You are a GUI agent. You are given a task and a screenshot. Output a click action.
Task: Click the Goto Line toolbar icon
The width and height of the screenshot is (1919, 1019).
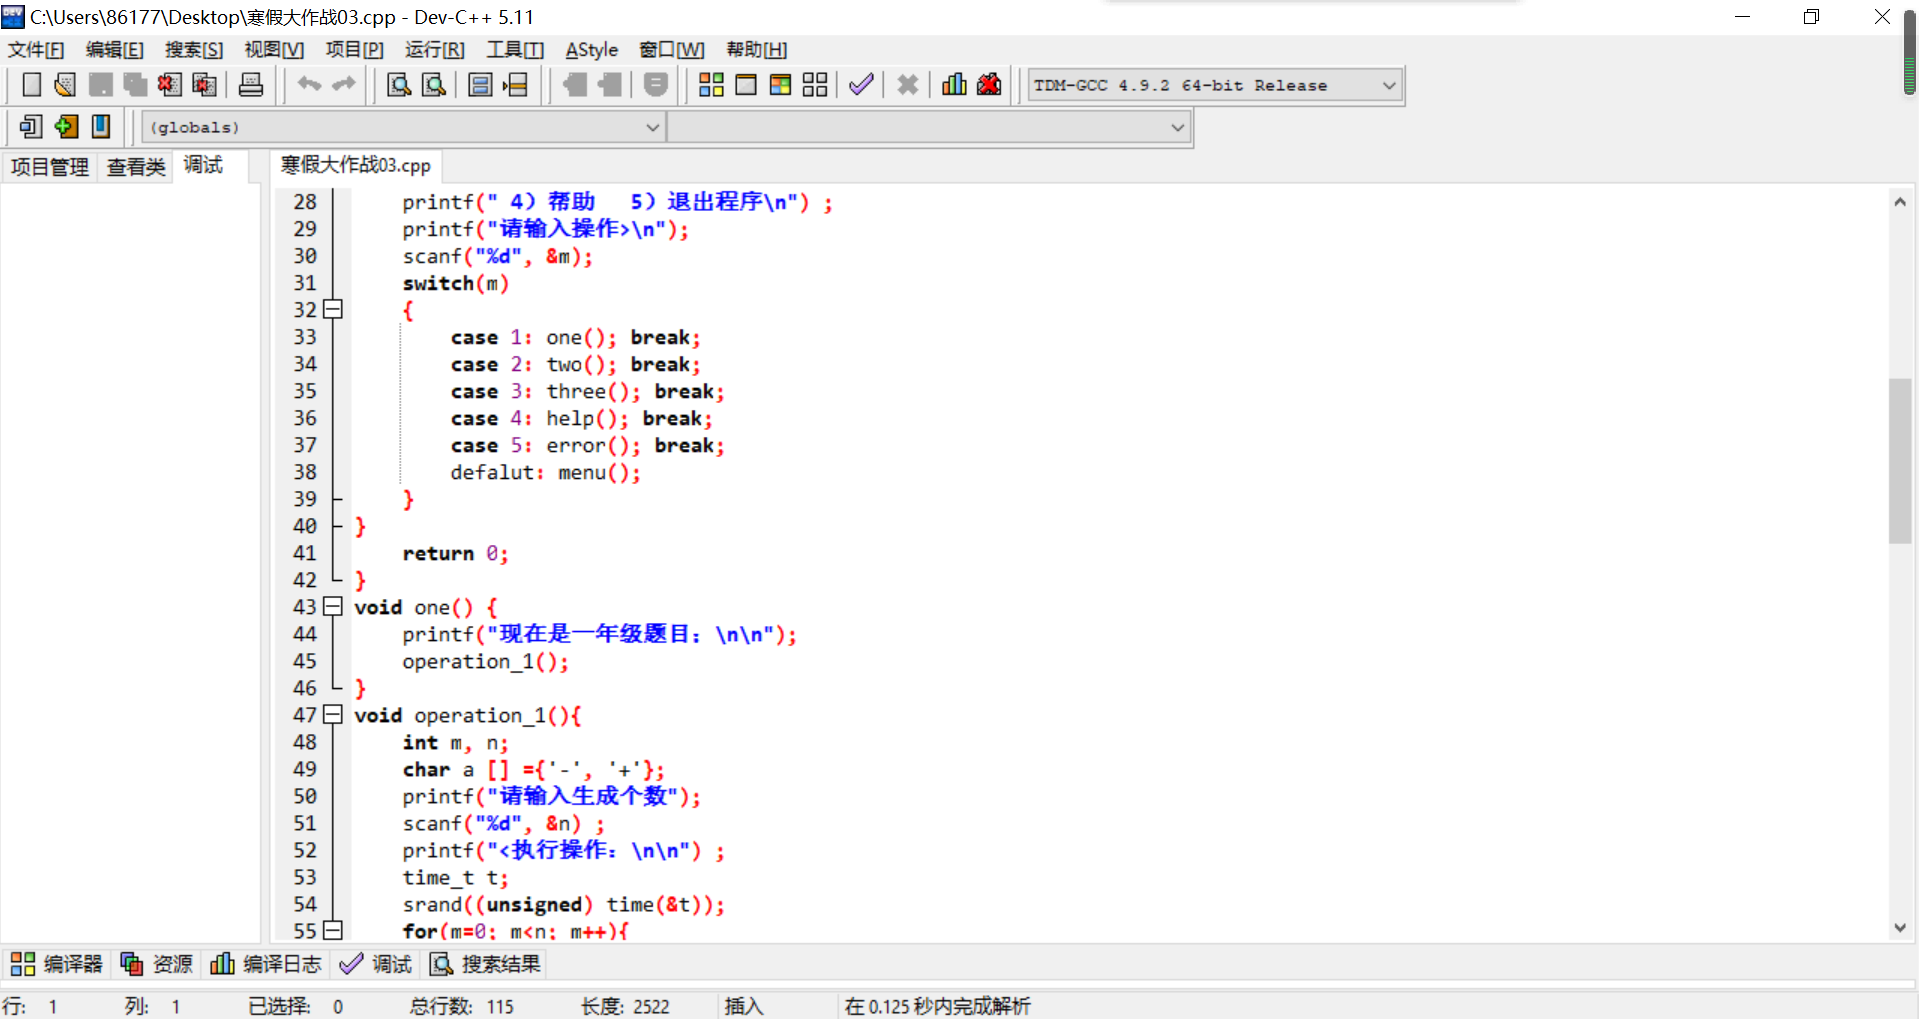pyautogui.click(x=515, y=85)
